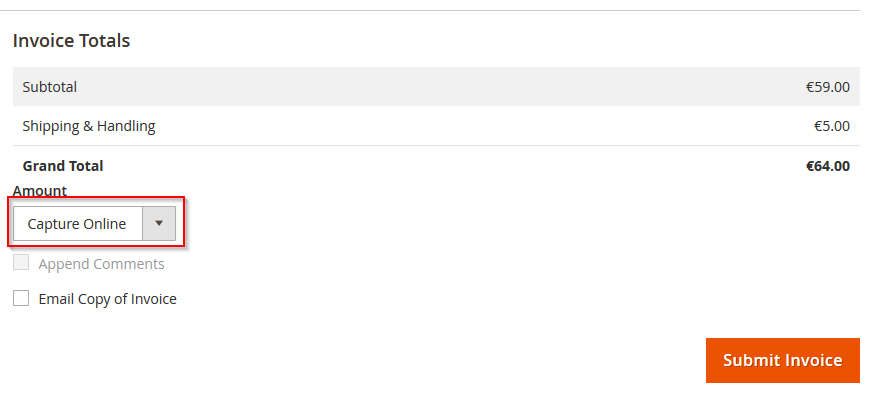Click the €59.00 subtotal amount
This screenshot has width=878, height=409.
coord(828,87)
